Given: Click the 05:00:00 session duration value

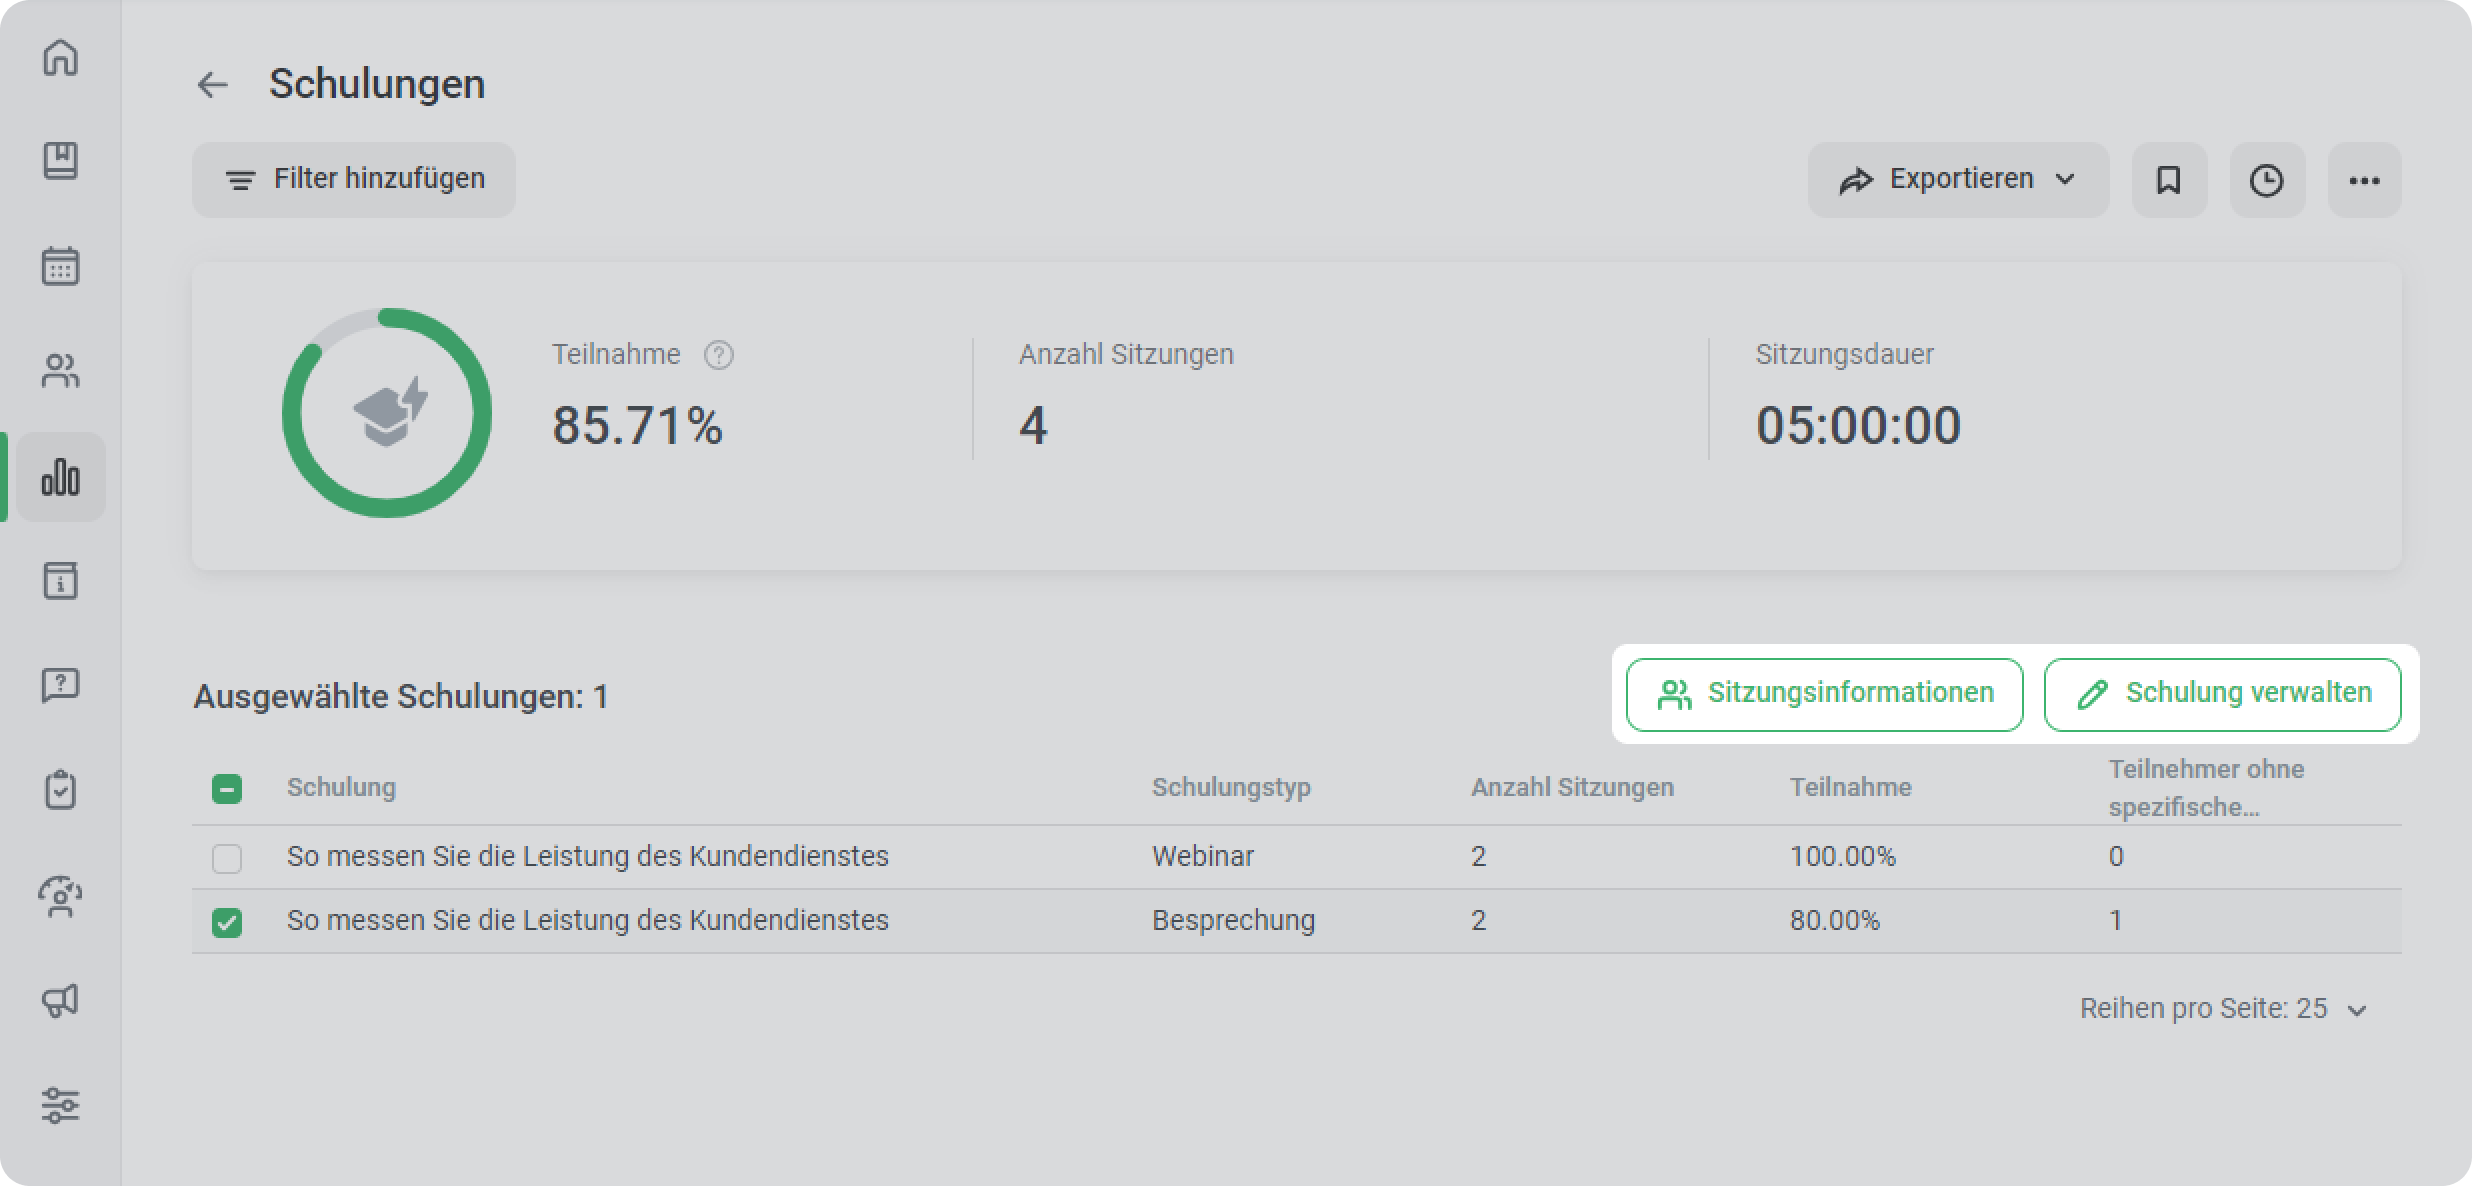Looking at the screenshot, I should [x=1858, y=426].
